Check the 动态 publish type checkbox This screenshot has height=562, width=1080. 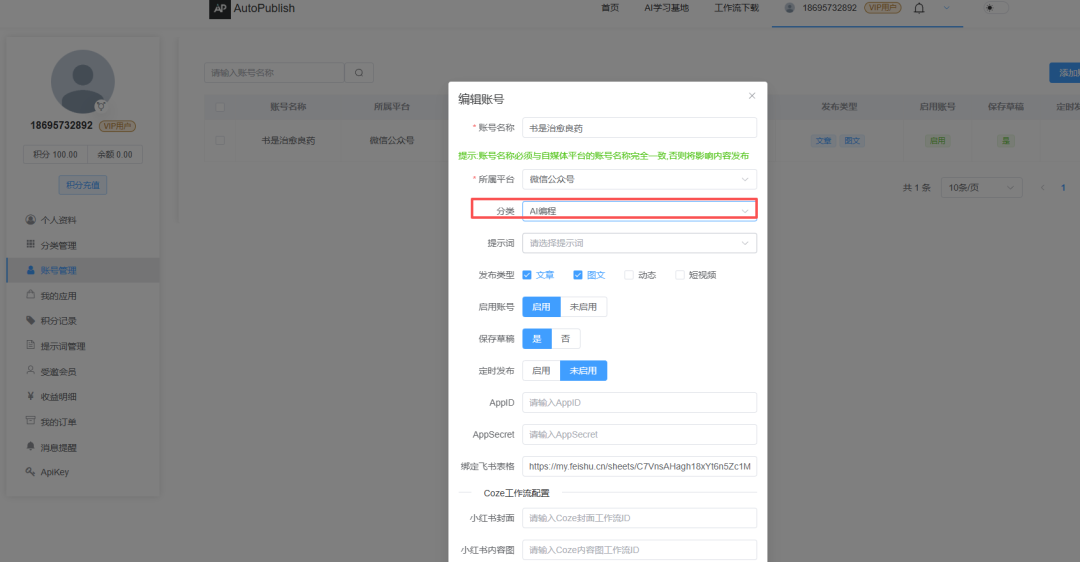[629, 275]
